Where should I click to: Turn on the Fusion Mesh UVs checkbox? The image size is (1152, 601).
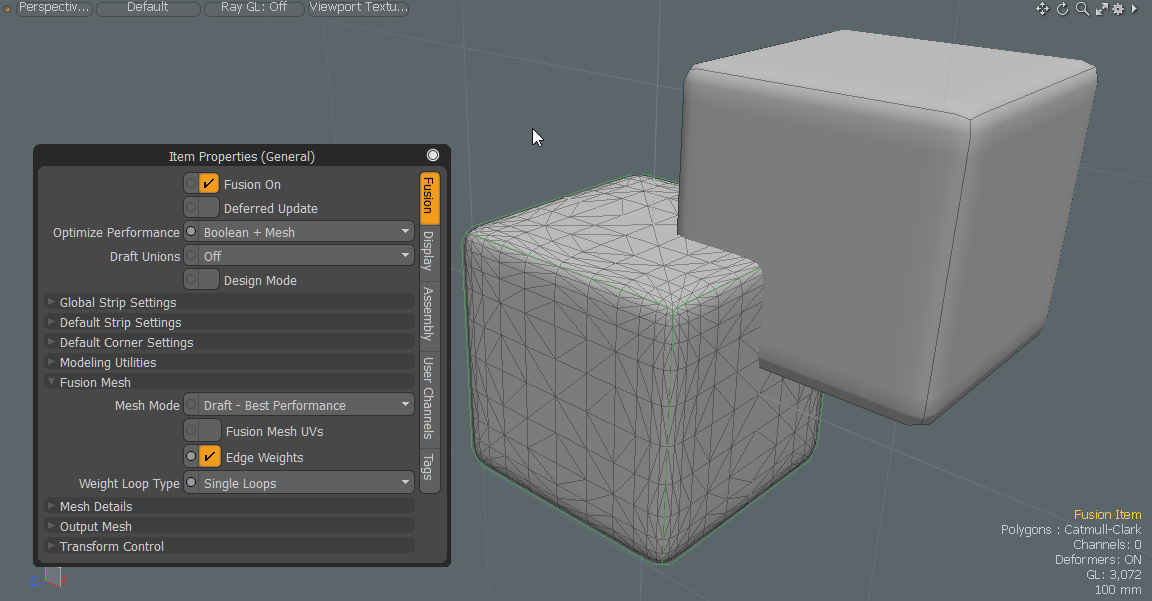(209, 431)
